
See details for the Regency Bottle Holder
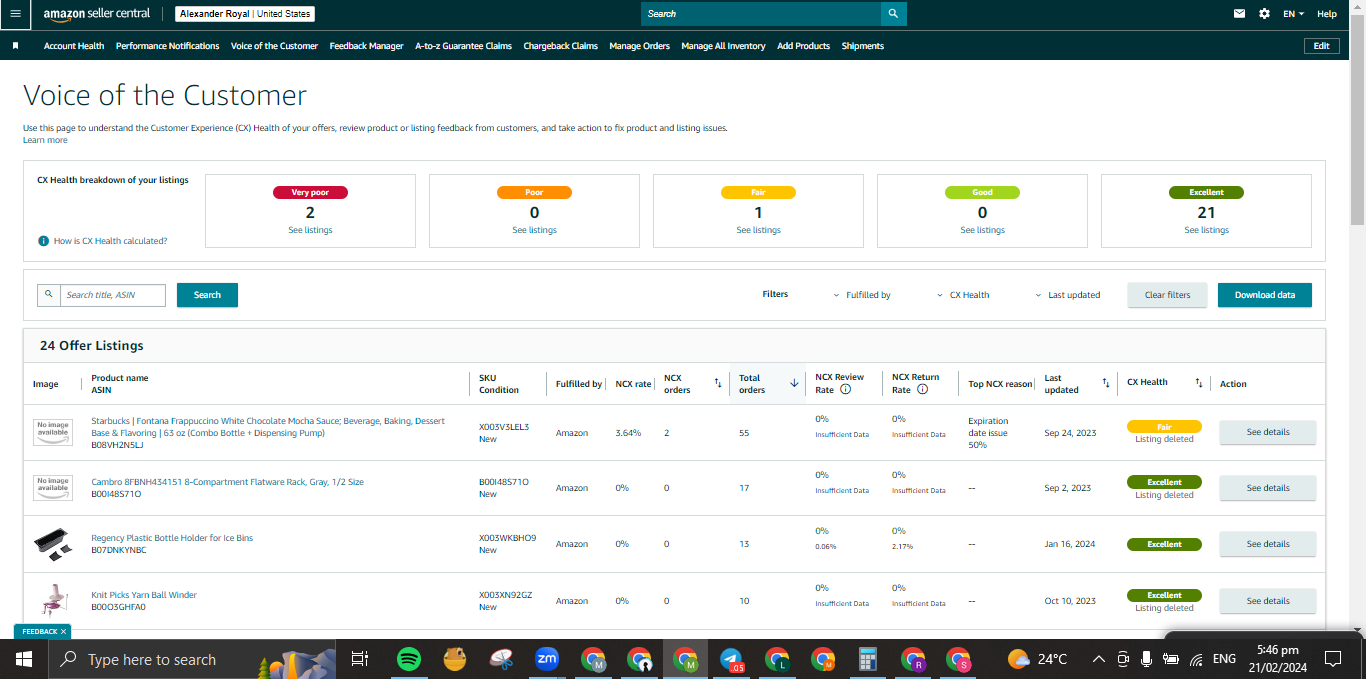coord(1267,544)
